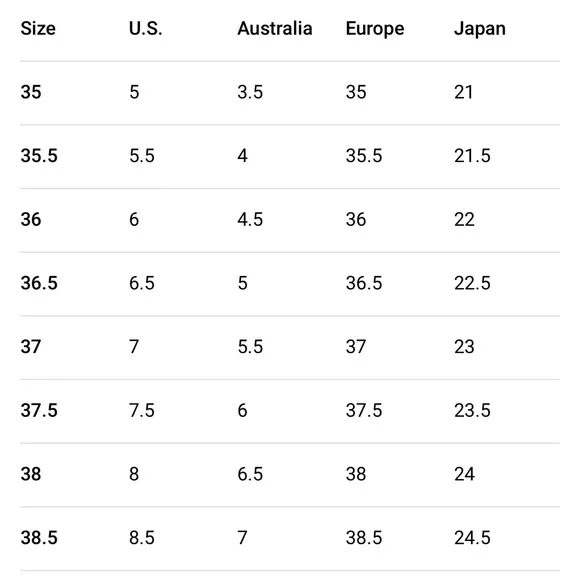The width and height of the screenshot is (580, 580).
Task: Click the Japan column header
Action: [x=480, y=29]
